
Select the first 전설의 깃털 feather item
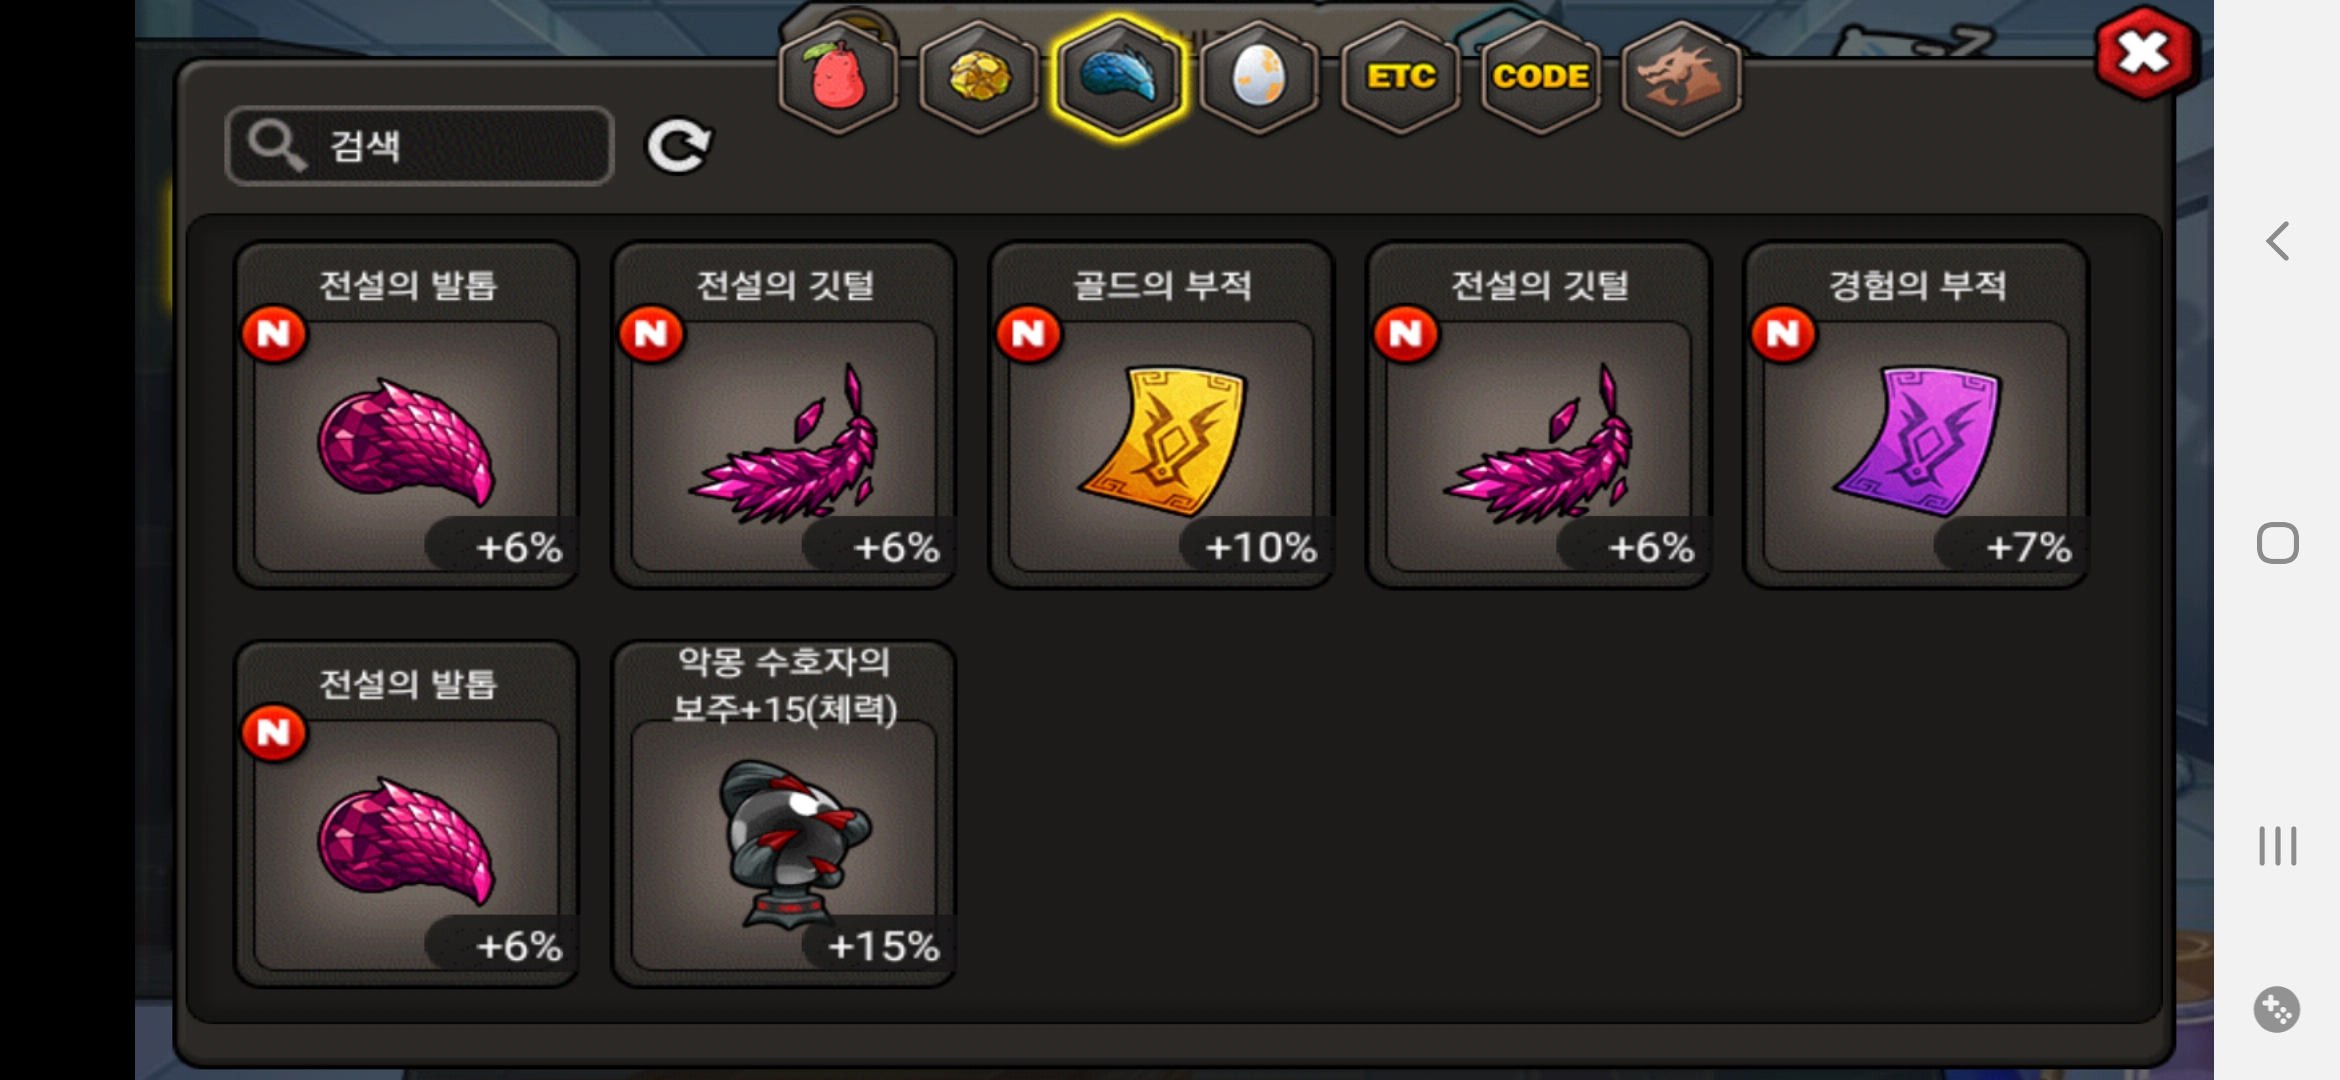click(784, 415)
